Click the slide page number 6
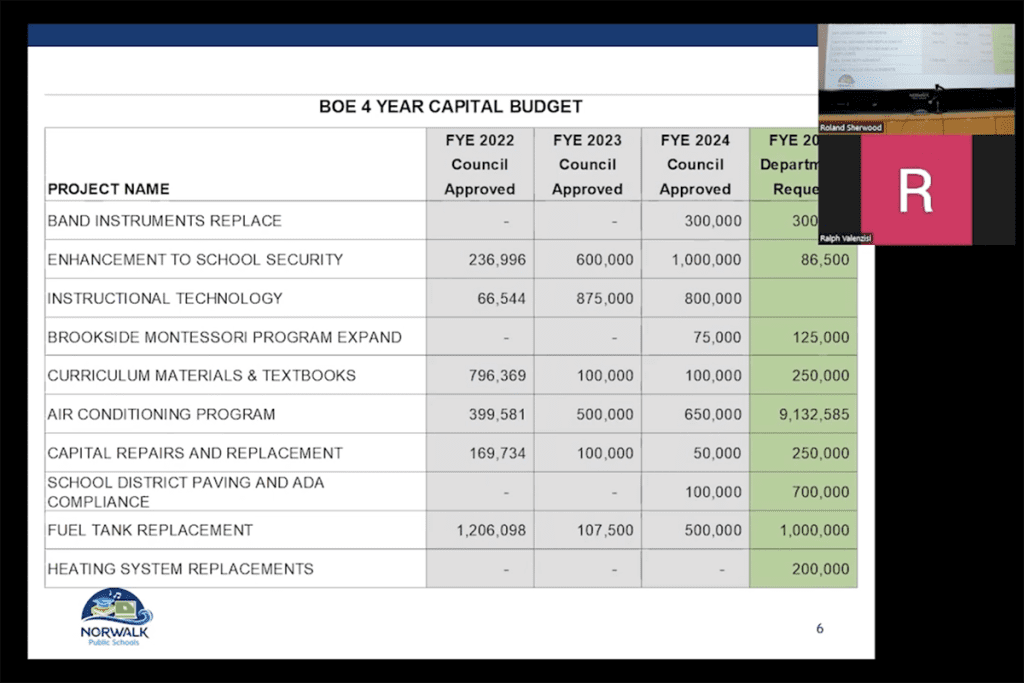The height and width of the screenshot is (683, 1024). [x=820, y=629]
